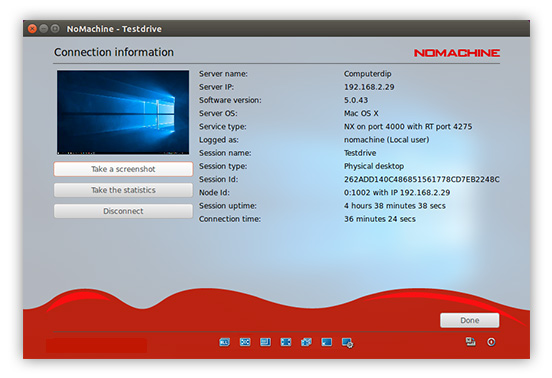Image resolution: width=552 pixels, height=378 pixels.
Task: Click the Disconnect button
Action: [x=123, y=211]
